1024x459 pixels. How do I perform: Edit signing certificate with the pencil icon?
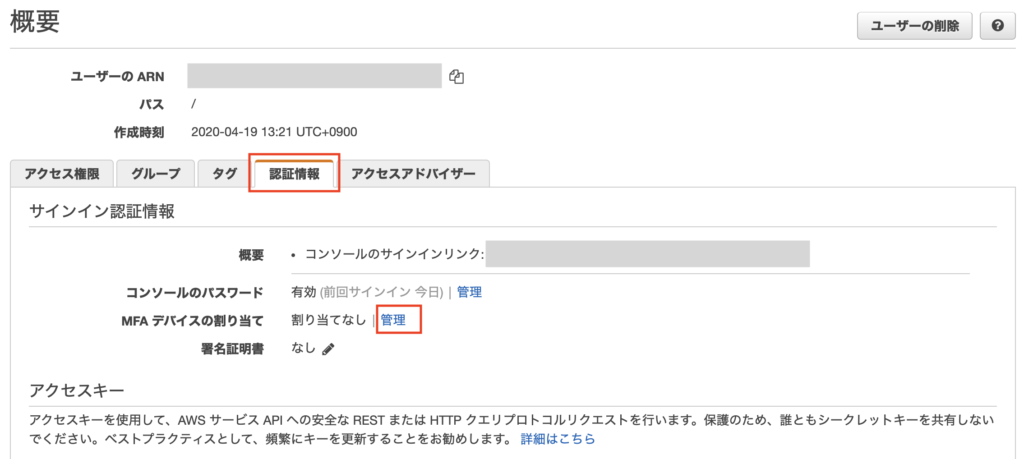(328, 349)
